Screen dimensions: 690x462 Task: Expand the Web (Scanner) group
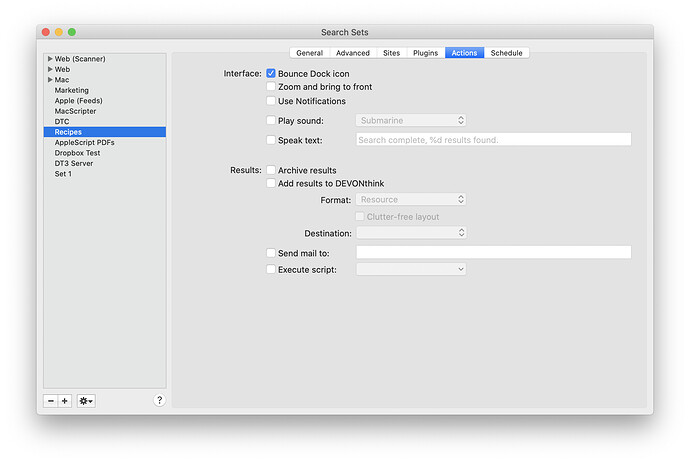[50, 59]
